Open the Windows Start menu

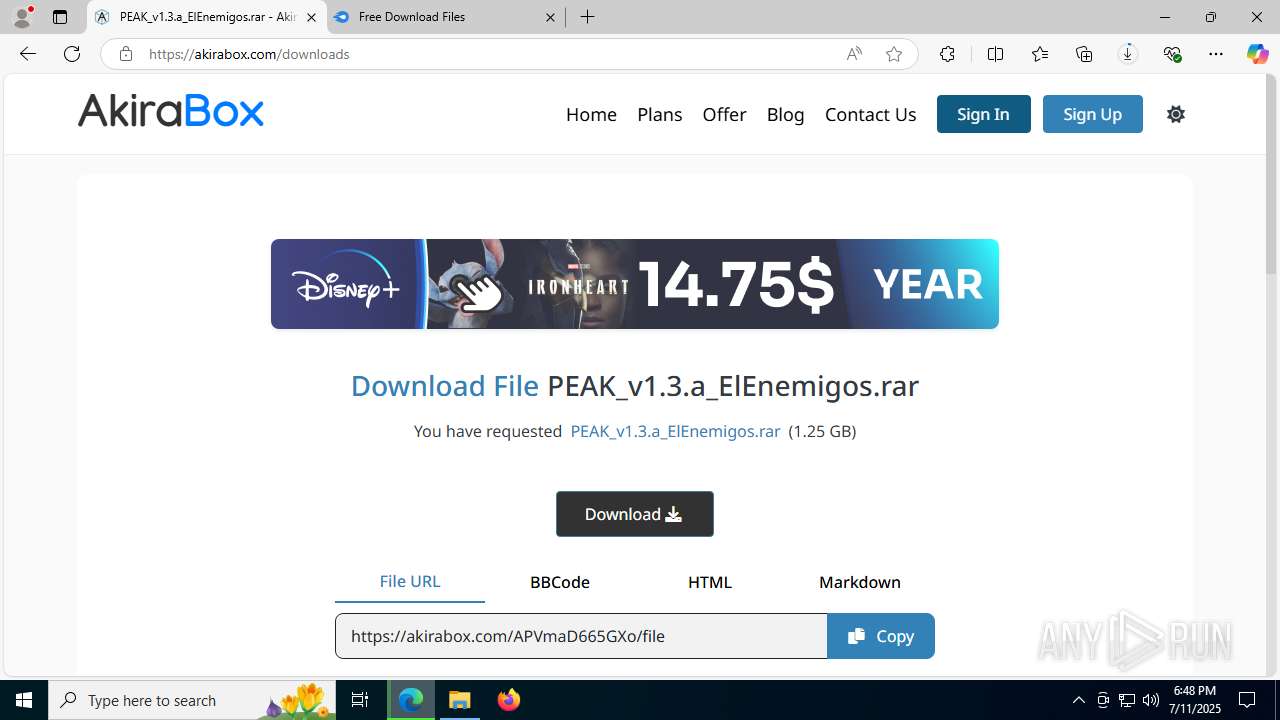click(24, 700)
